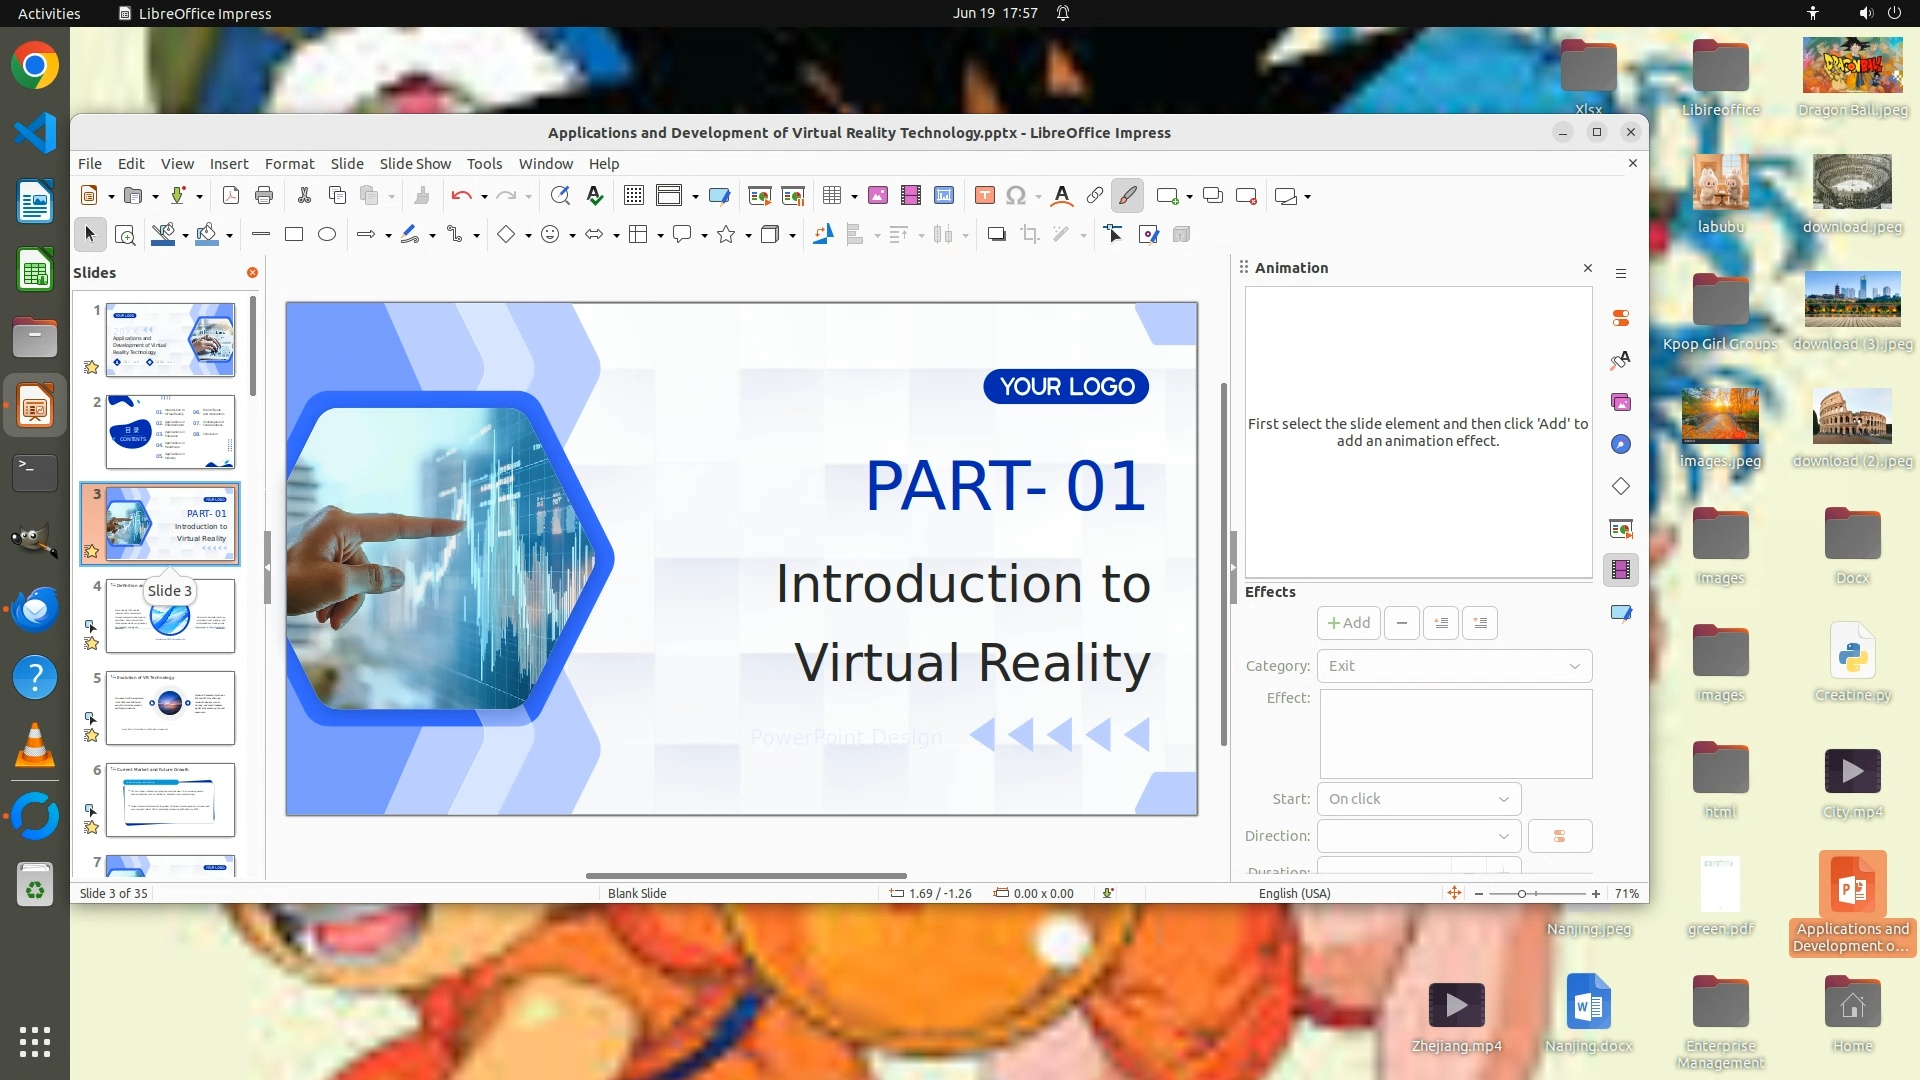Image resolution: width=1920 pixels, height=1080 pixels.
Task: Toggle shadow on selected object
Action: pyautogui.click(x=996, y=234)
